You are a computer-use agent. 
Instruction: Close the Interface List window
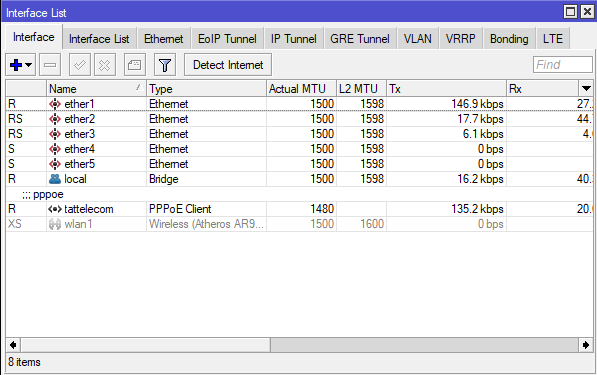(587, 12)
